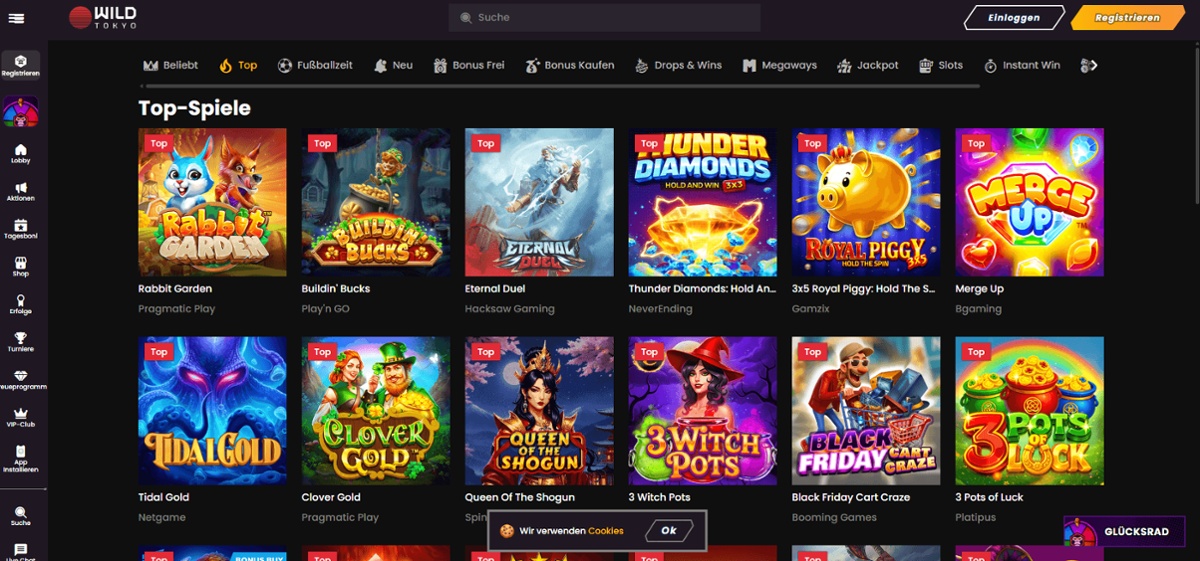Viewport: 1200px width, 561px height.
Task: Open the Megaways category
Action: (x=779, y=65)
